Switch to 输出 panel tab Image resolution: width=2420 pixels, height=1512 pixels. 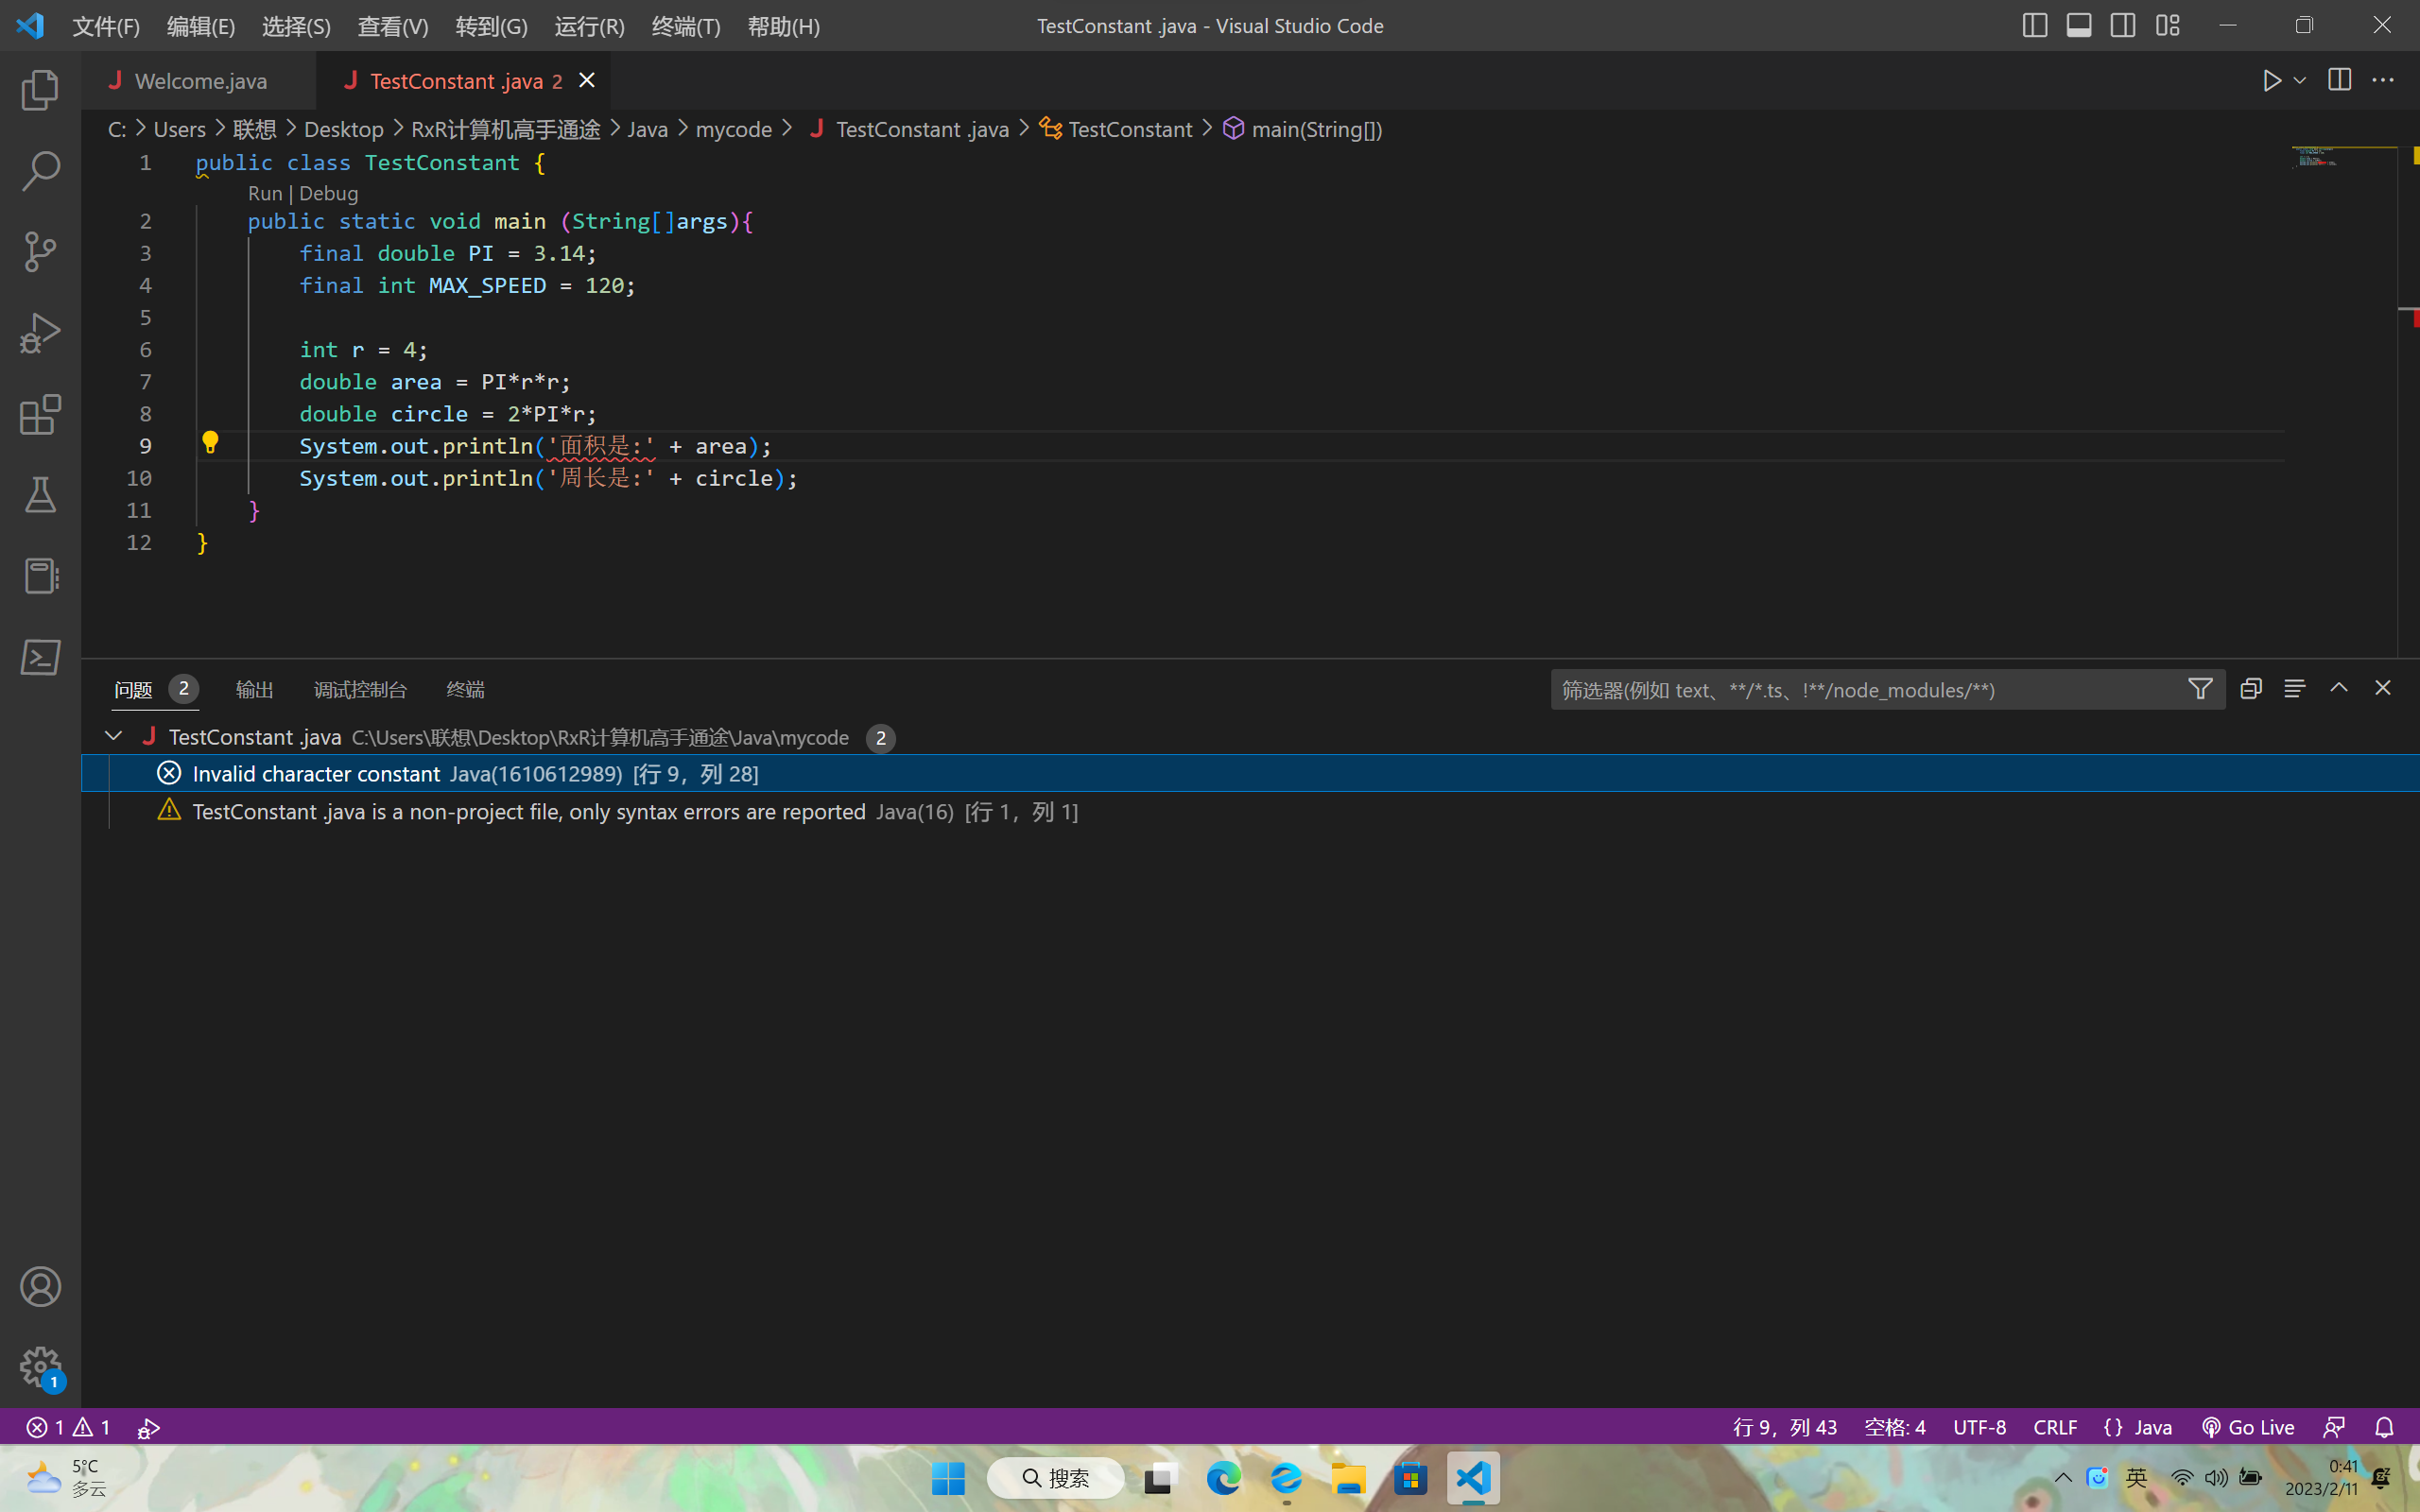pos(254,689)
